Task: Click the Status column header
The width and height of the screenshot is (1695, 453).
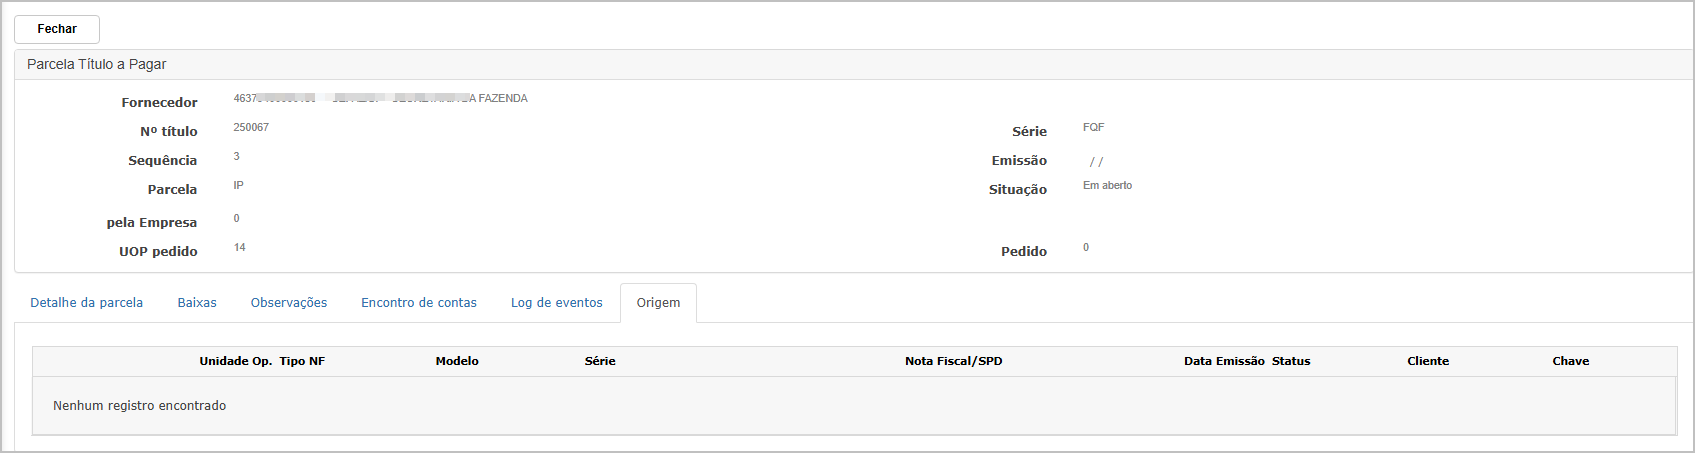Action: coord(1291,361)
